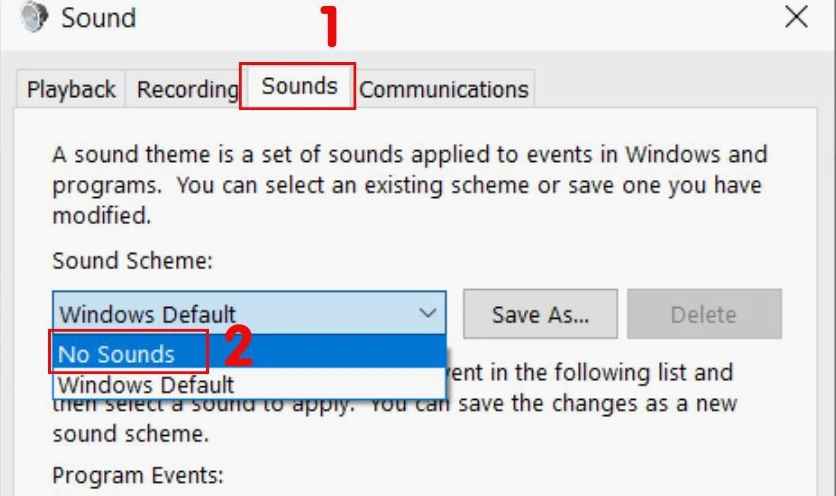Pick Windows Default in the dropdown list
The height and width of the screenshot is (496, 836).
[x=146, y=384]
